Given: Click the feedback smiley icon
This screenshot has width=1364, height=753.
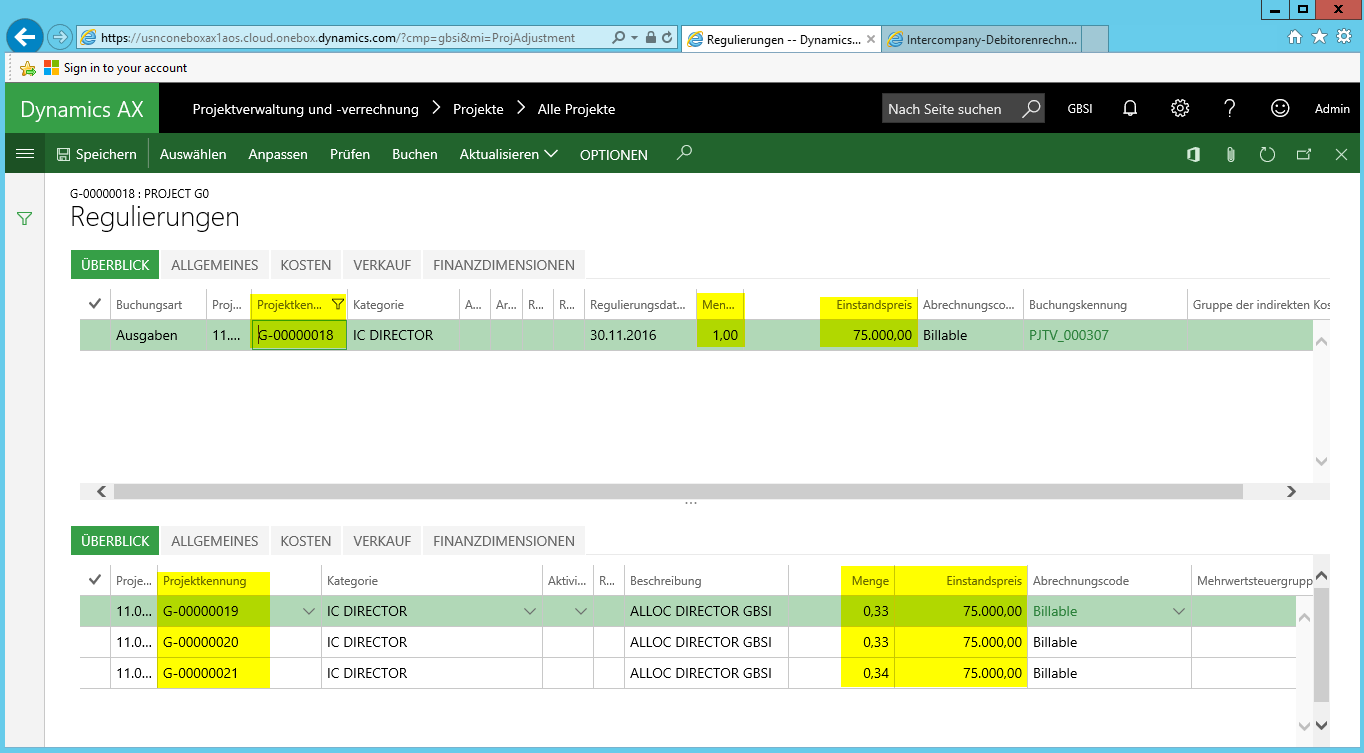Looking at the screenshot, I should [1280, 109].
